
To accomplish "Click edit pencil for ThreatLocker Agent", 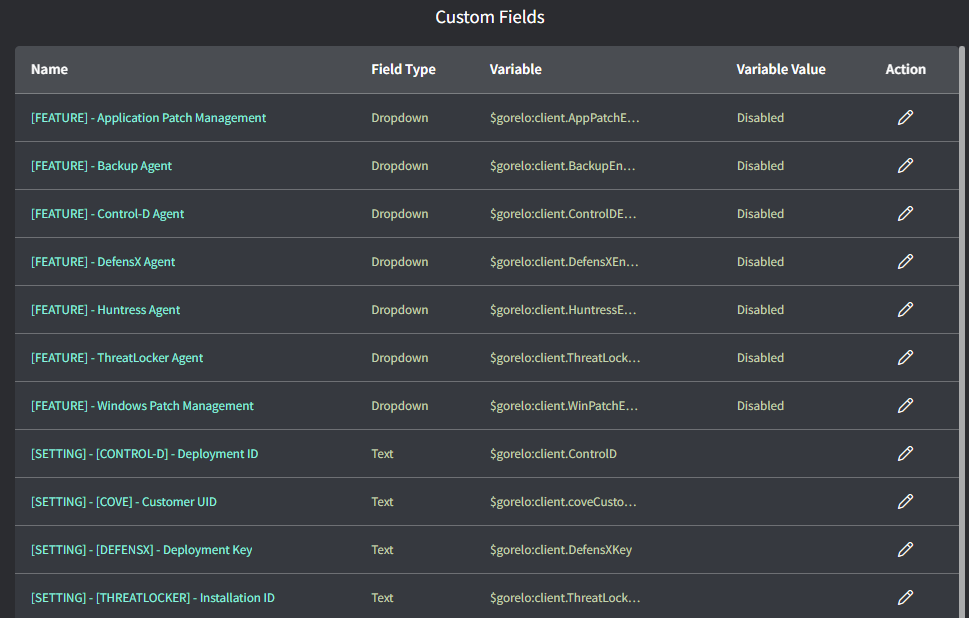I will pos(905,358).
